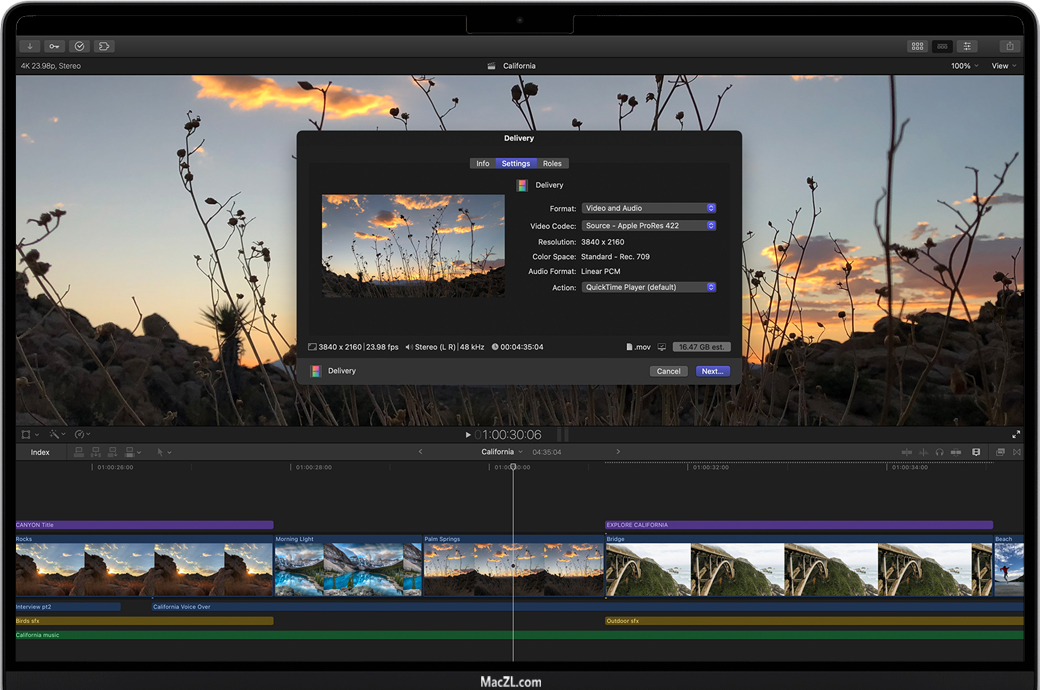
Task: Click the Share export icon
Action: pyautogui.click(x=1009, y=46)
